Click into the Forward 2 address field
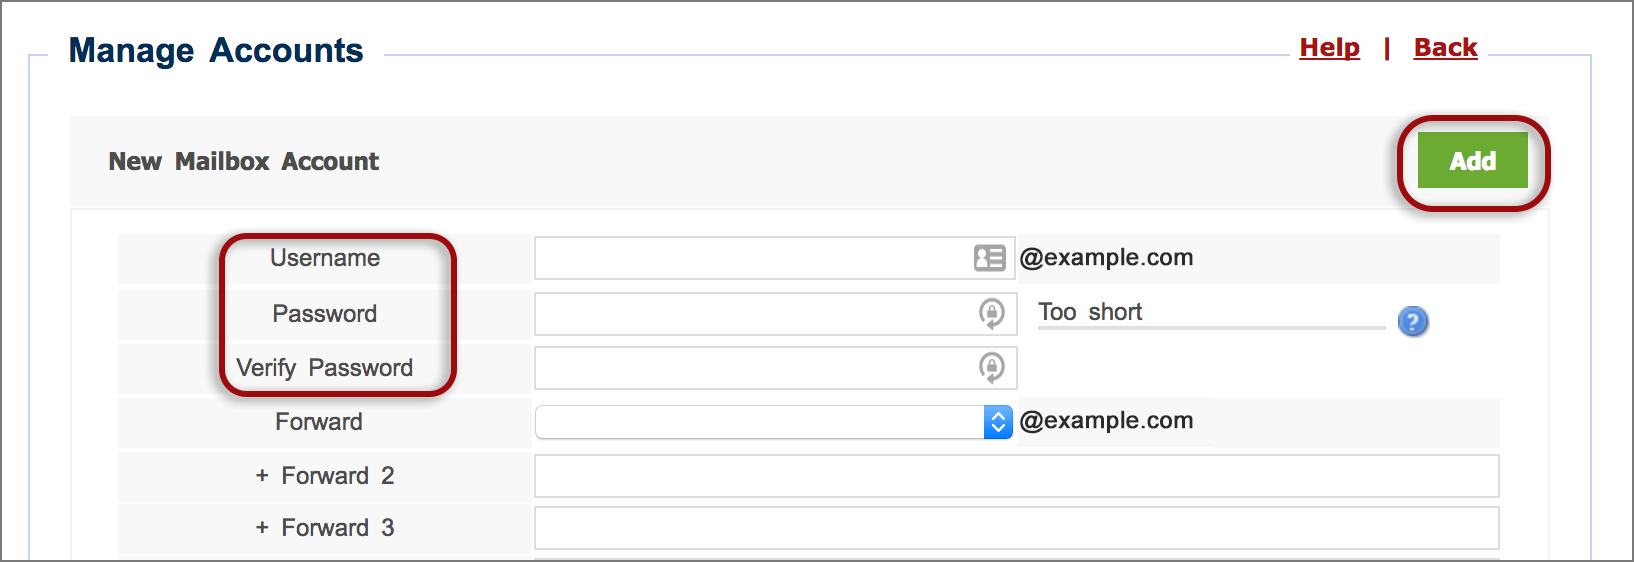The height and width of the screenshot is (562, 1634). 1017,476
